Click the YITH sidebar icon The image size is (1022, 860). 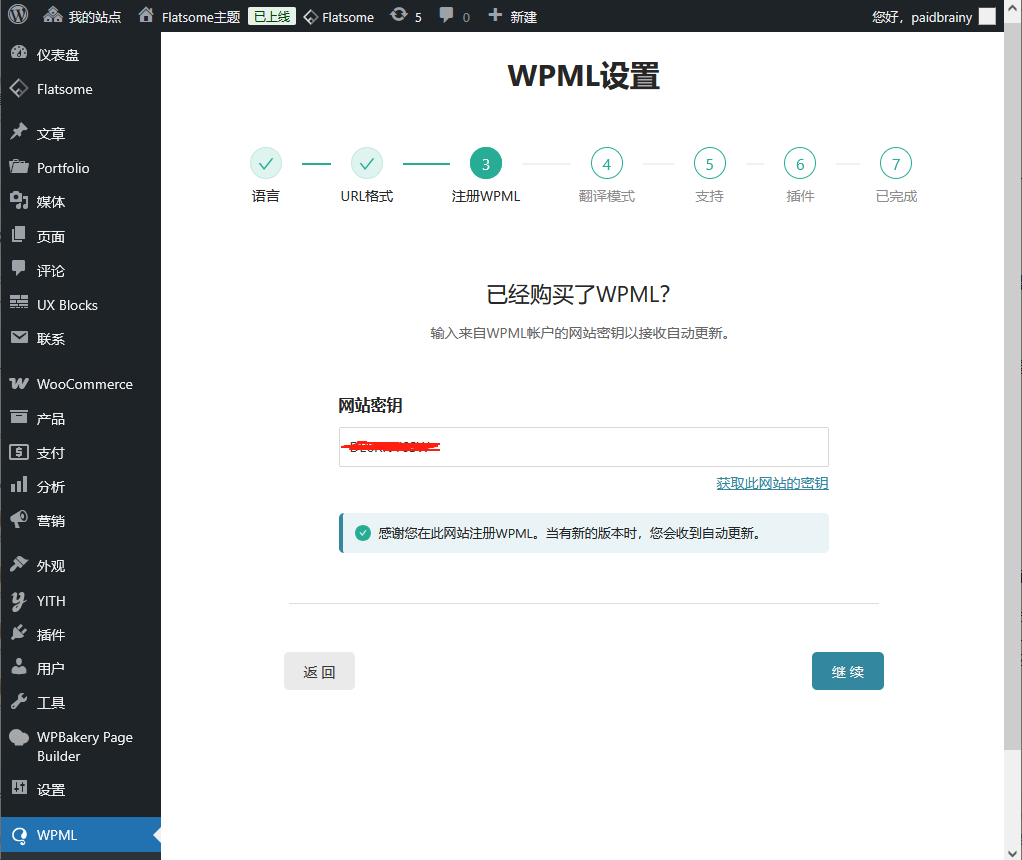click(x=19, y=601)
